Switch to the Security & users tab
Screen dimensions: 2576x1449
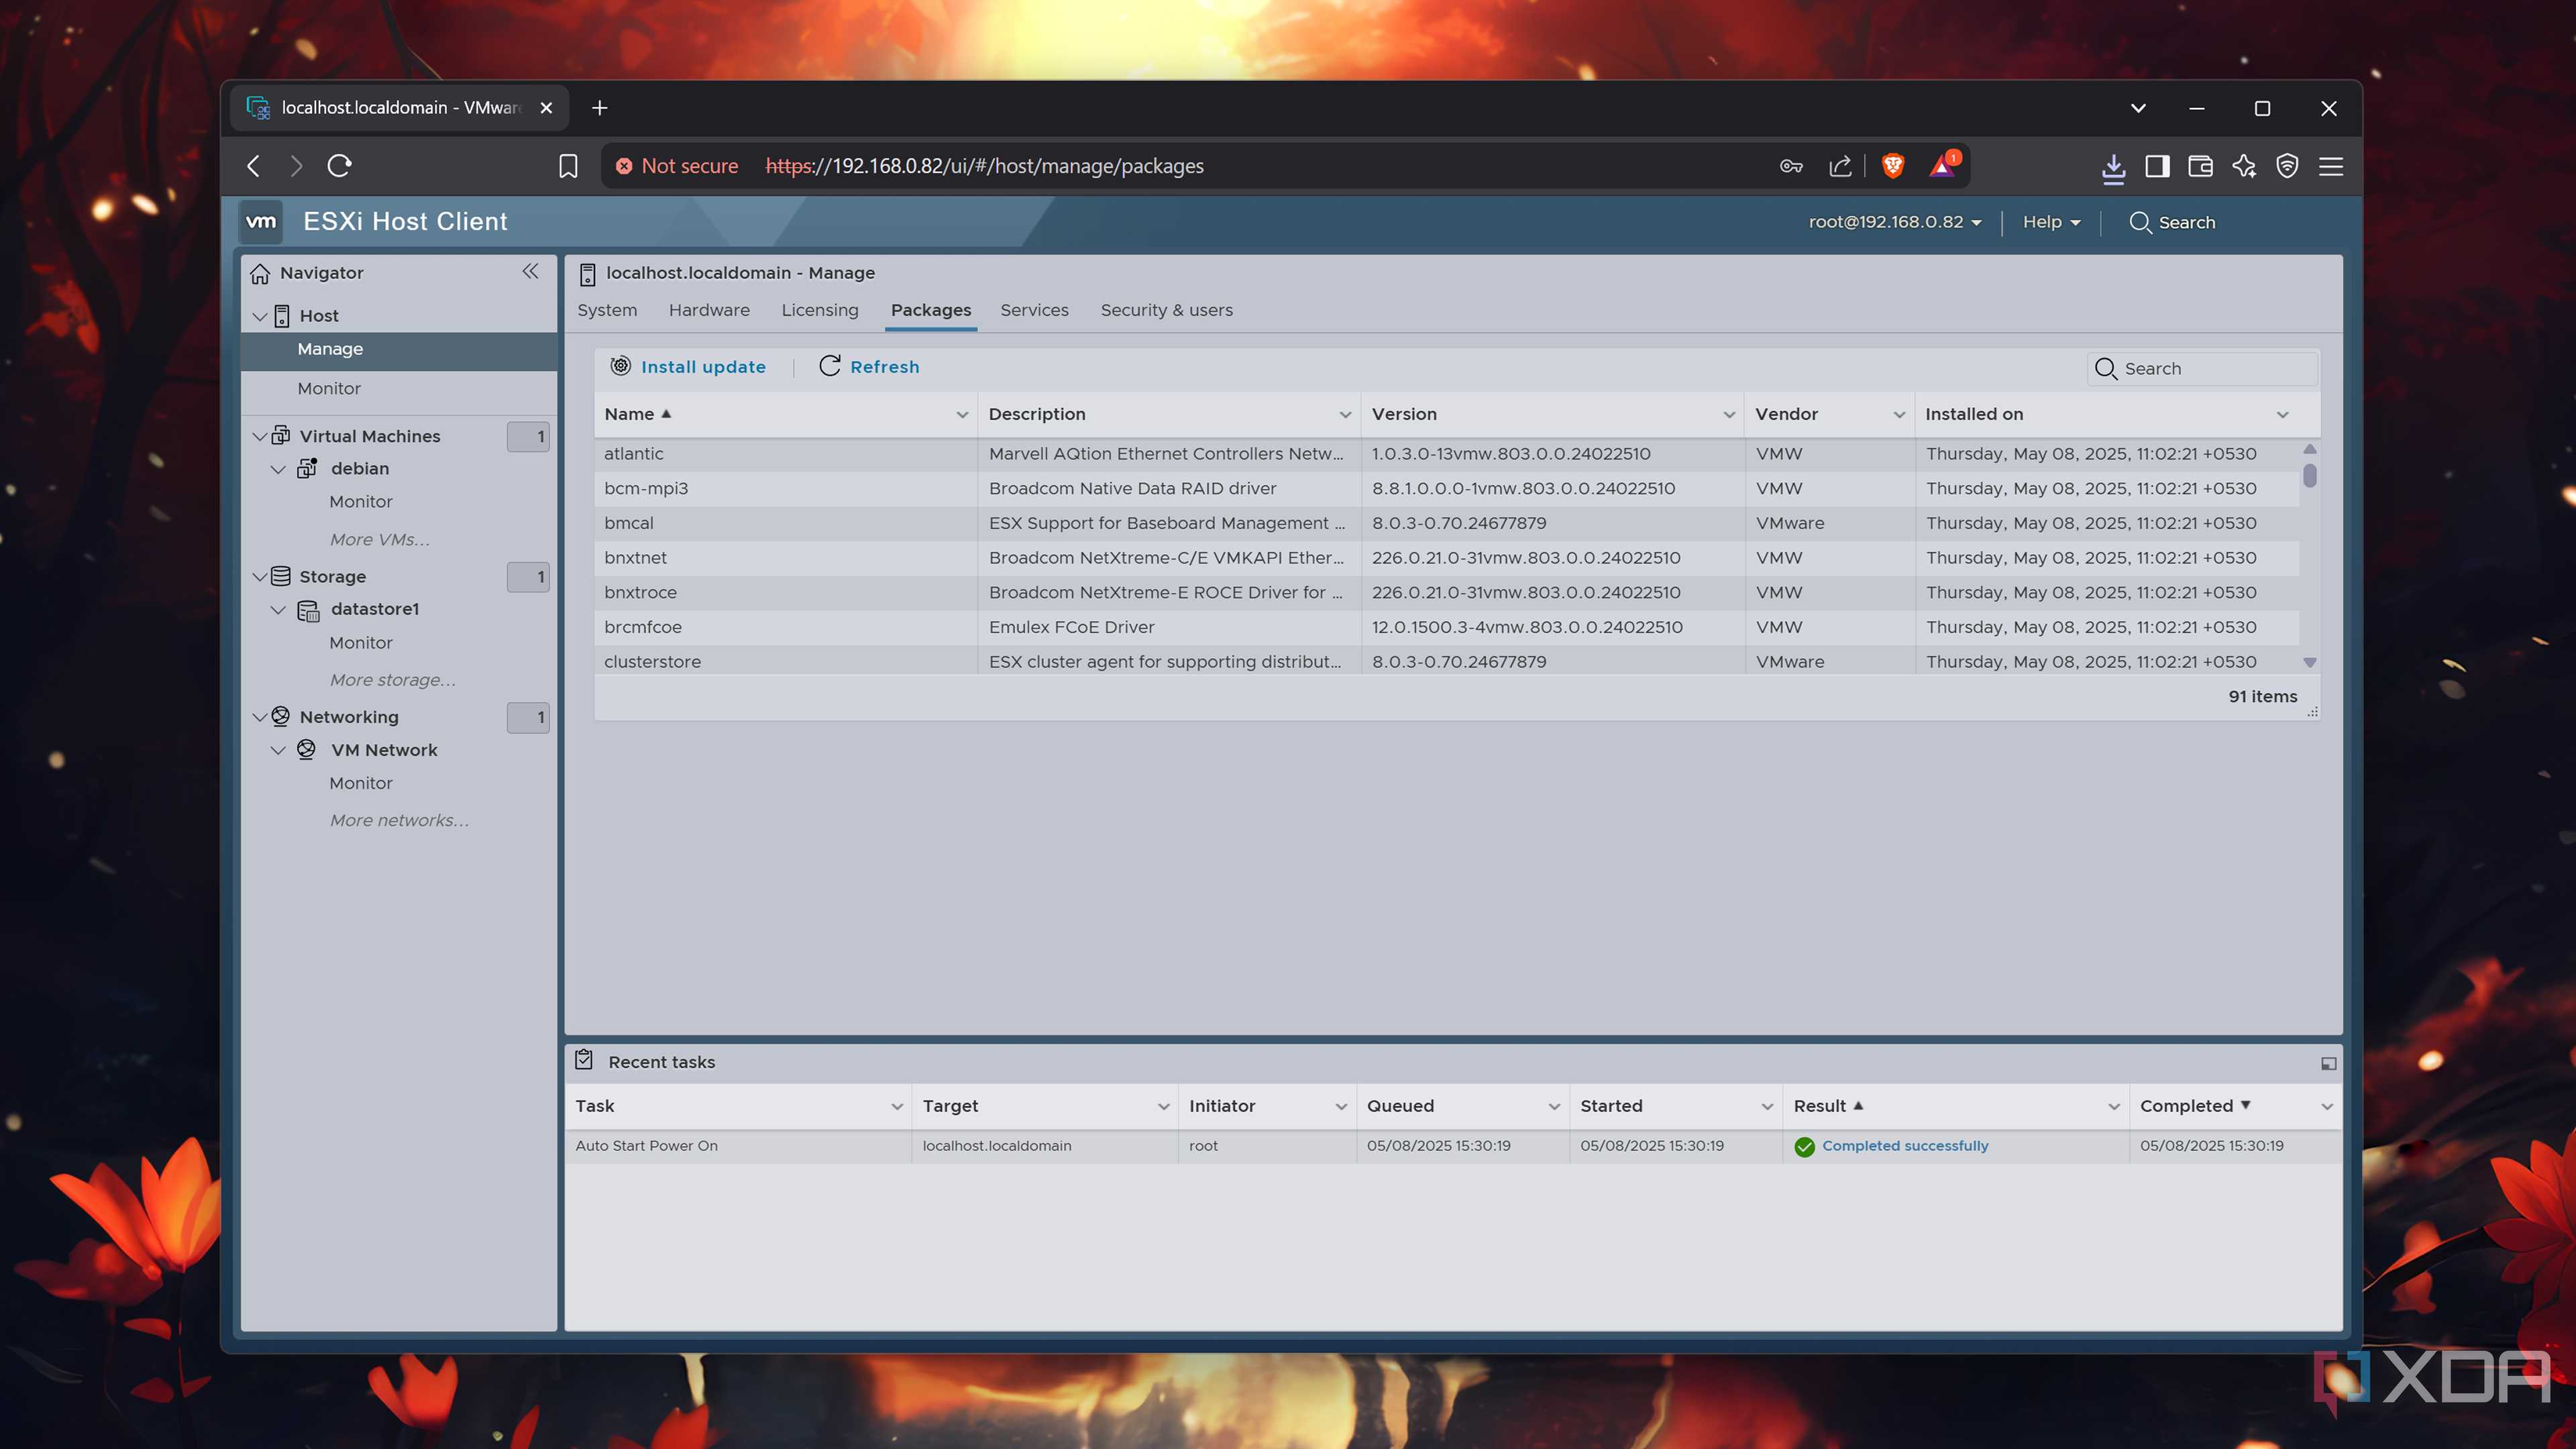pyautogui.click(x=1166, y=310)
